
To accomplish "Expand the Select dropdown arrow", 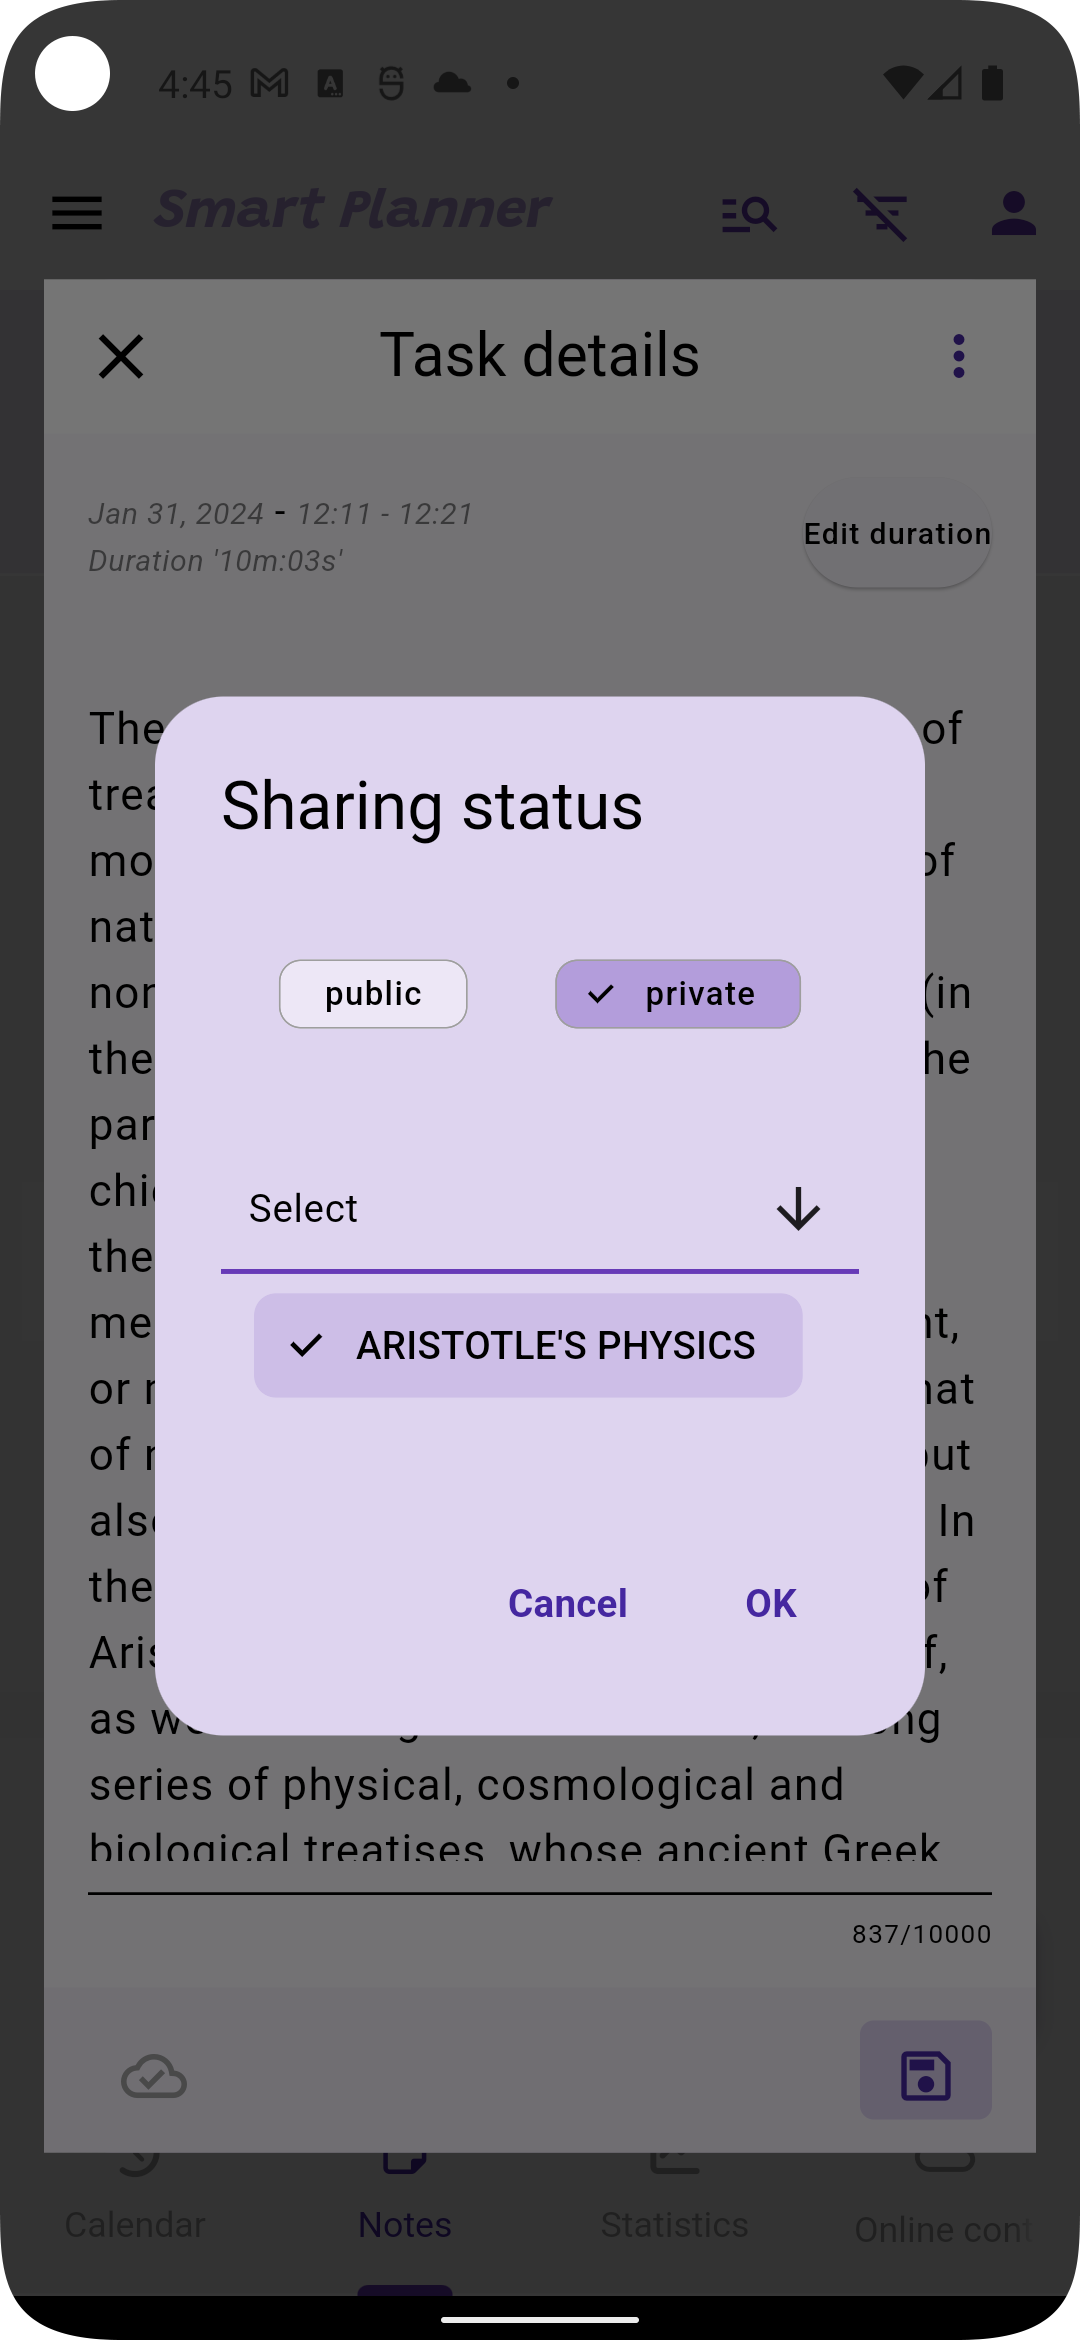I will point(798,1209).
